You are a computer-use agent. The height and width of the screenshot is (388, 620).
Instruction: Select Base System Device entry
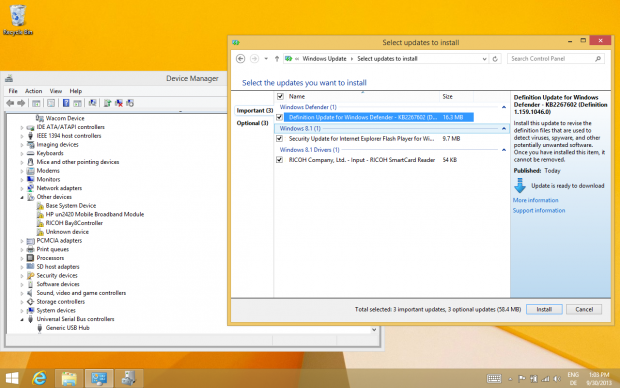coord(71,206)
